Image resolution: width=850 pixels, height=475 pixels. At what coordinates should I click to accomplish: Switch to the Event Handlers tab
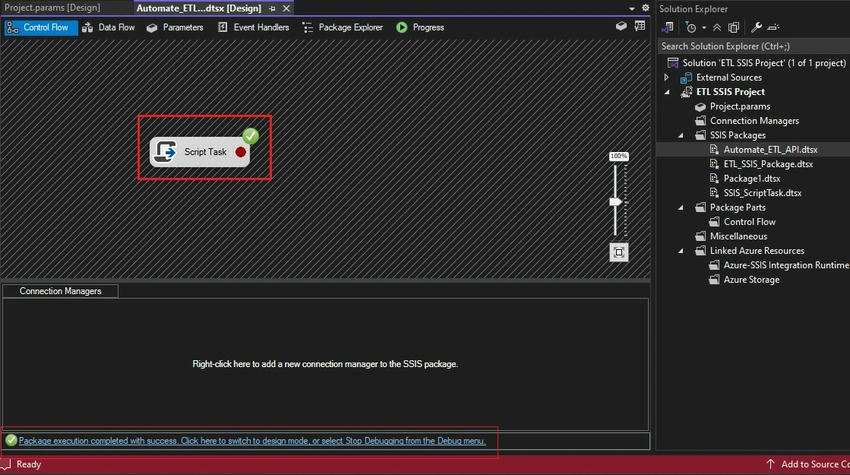click(x=253, y=27)
